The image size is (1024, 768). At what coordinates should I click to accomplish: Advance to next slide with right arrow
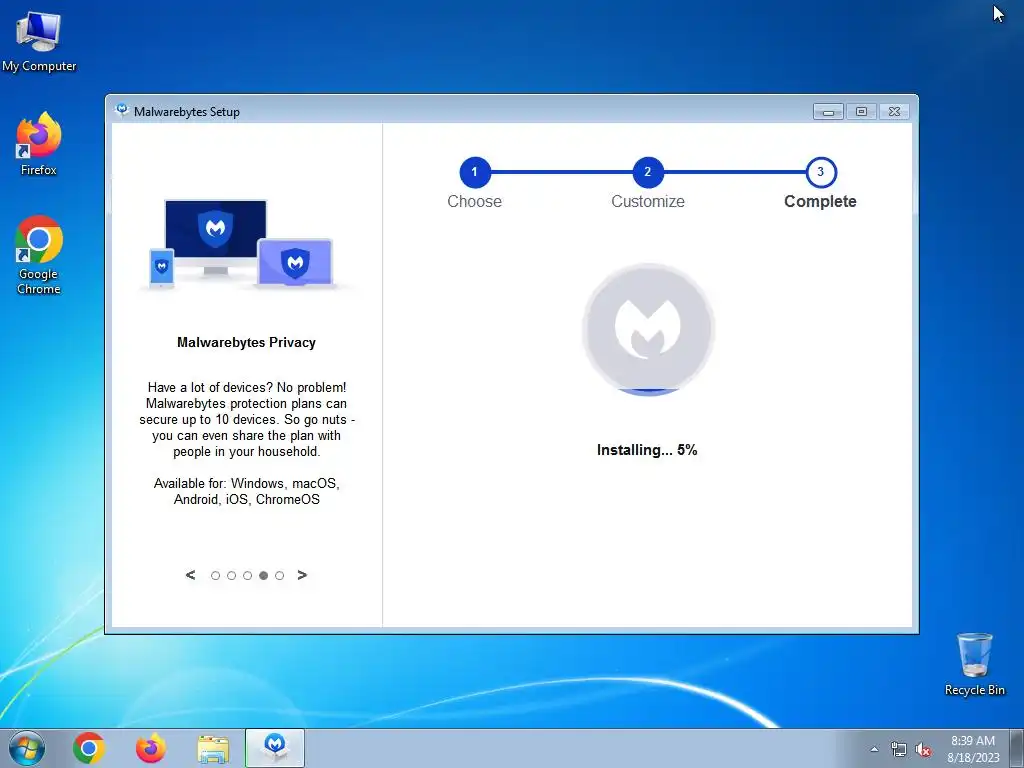[x=302, y=575]
